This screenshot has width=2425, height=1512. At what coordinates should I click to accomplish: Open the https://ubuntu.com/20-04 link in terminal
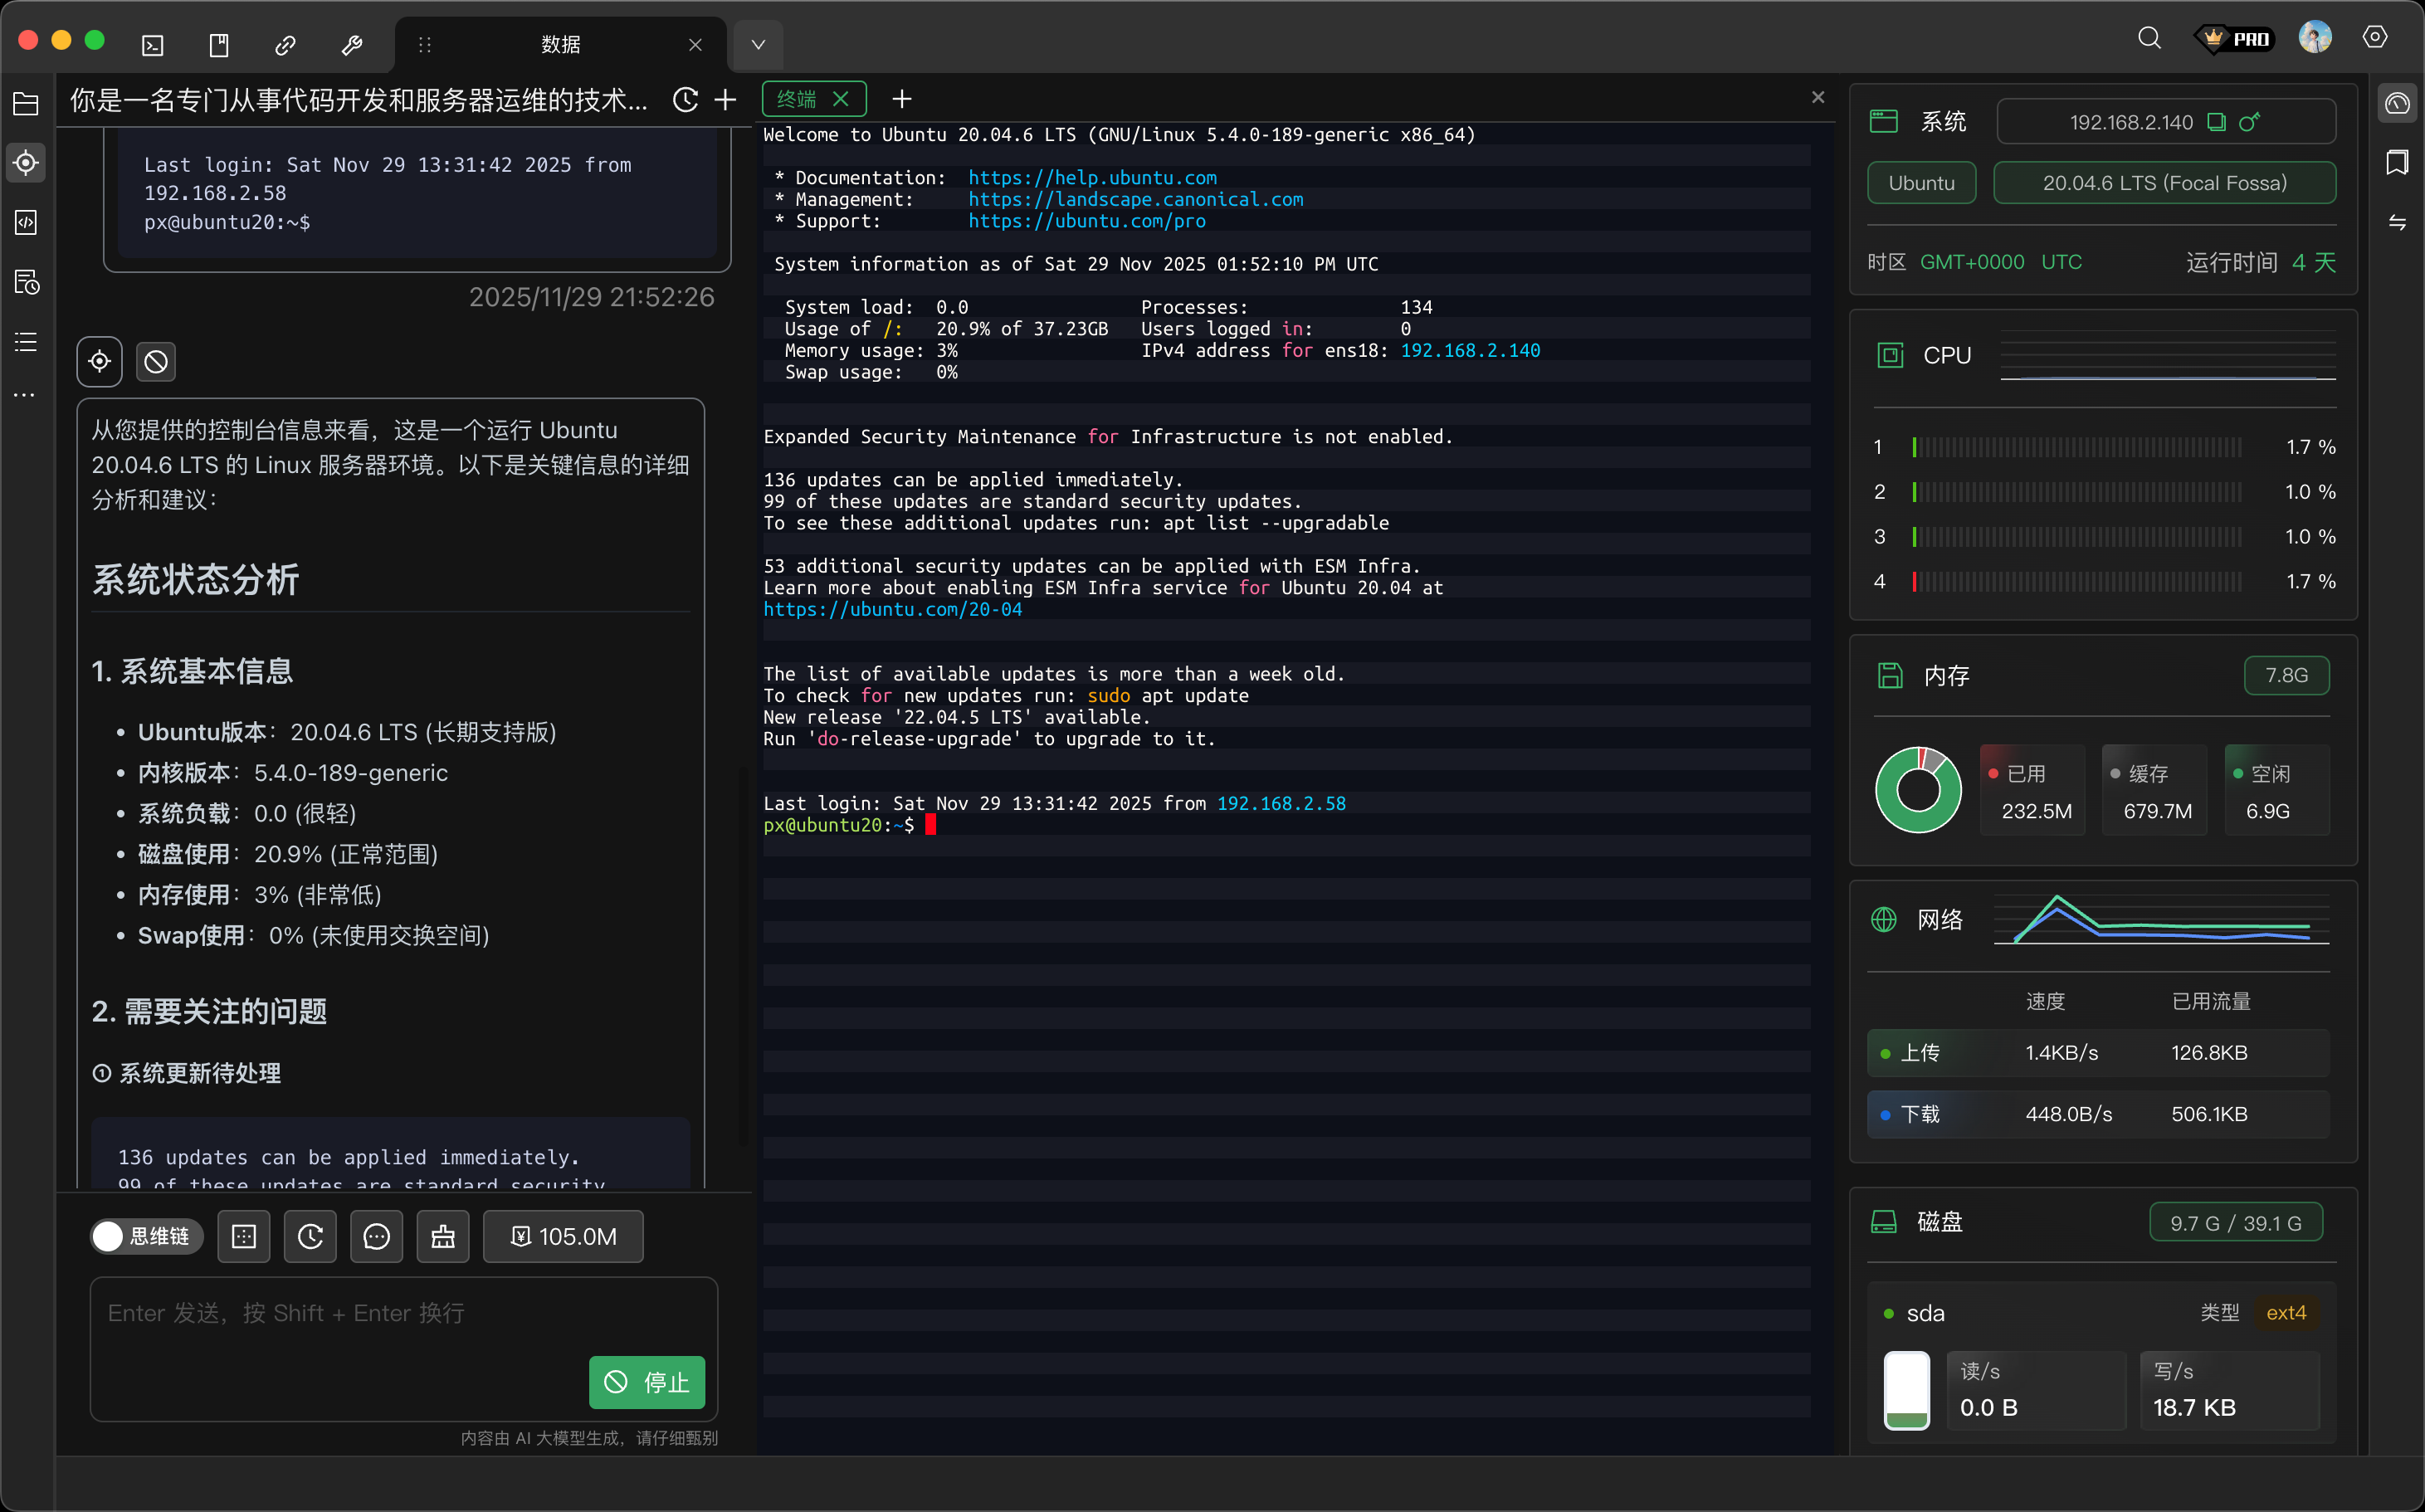coord(892,609)
